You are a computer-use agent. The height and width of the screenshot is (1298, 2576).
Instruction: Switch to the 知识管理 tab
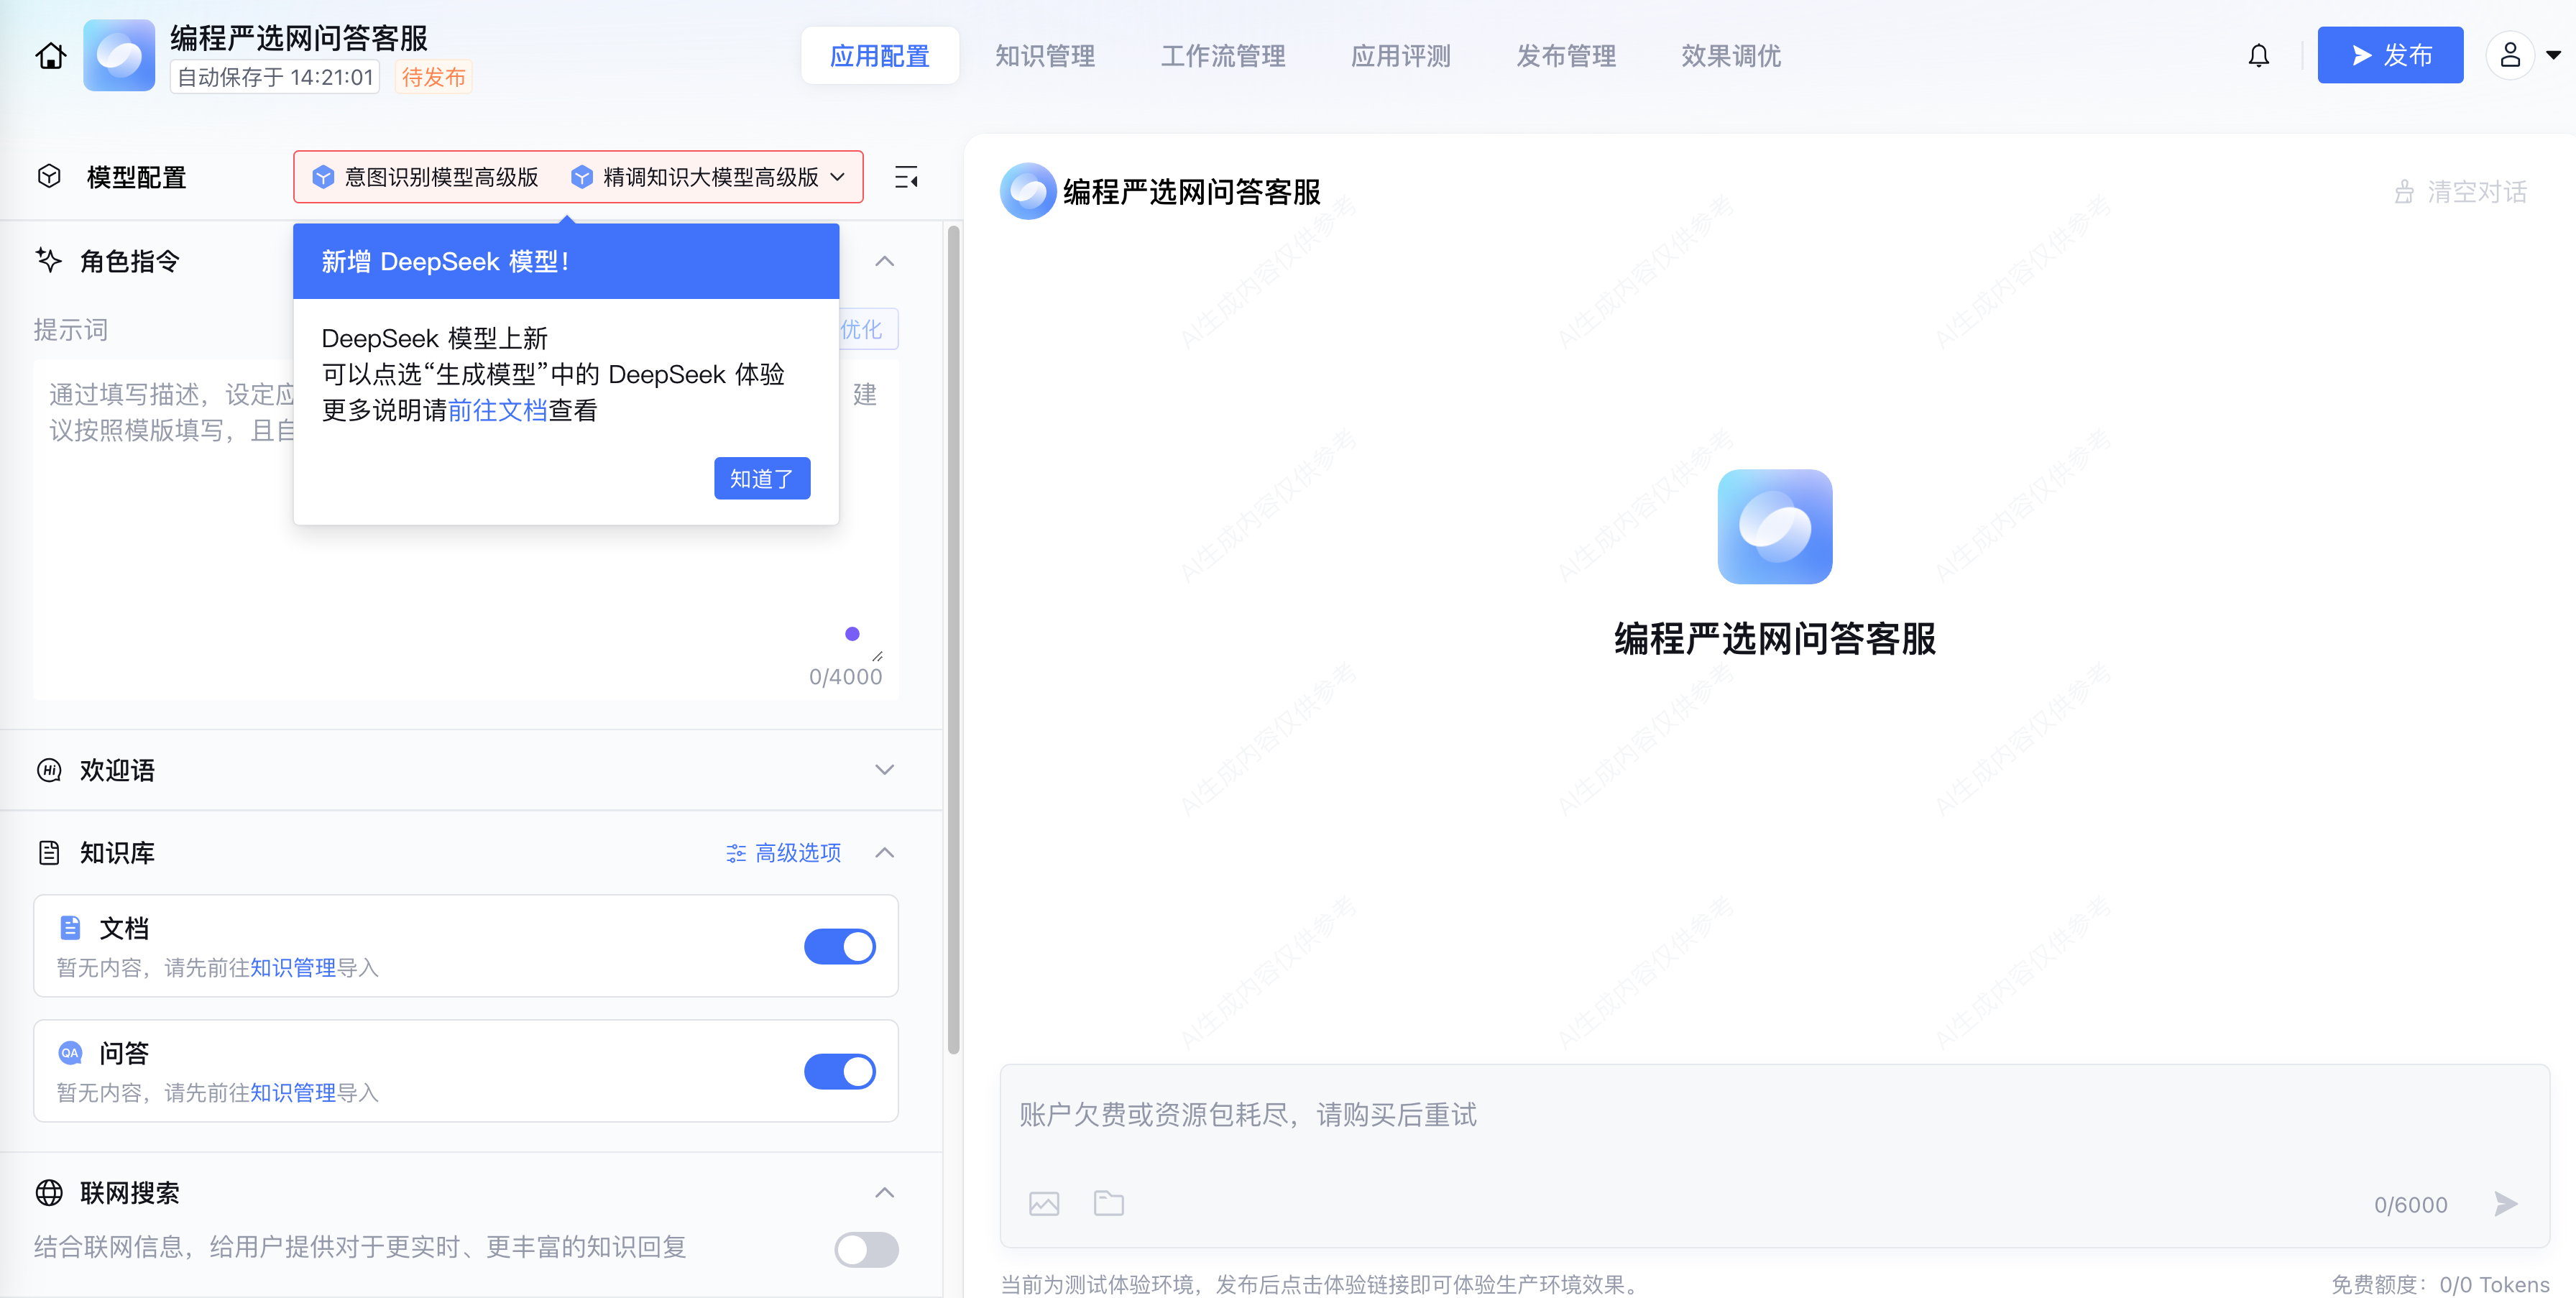tap(1044, 56)
